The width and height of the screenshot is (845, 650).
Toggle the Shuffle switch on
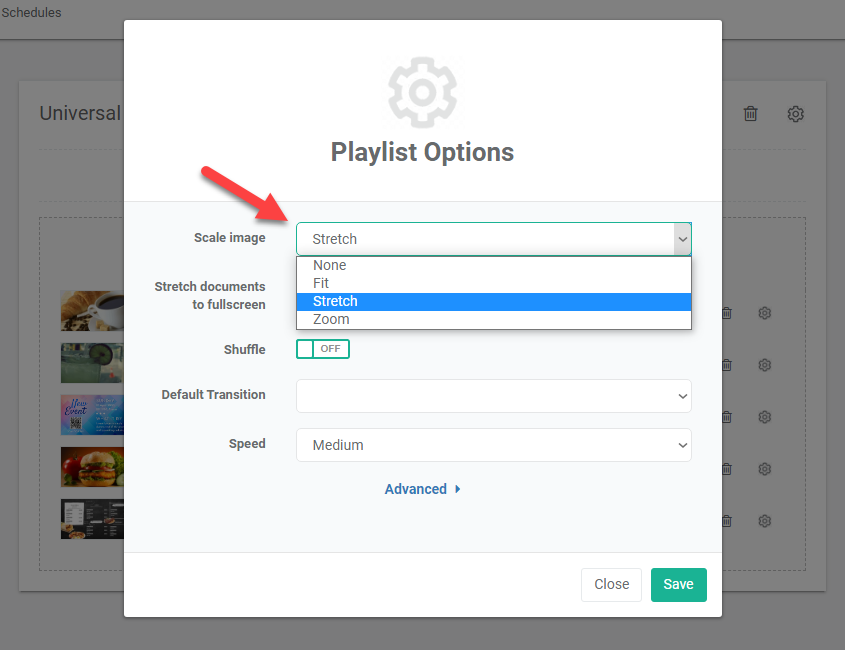(322, 349)
